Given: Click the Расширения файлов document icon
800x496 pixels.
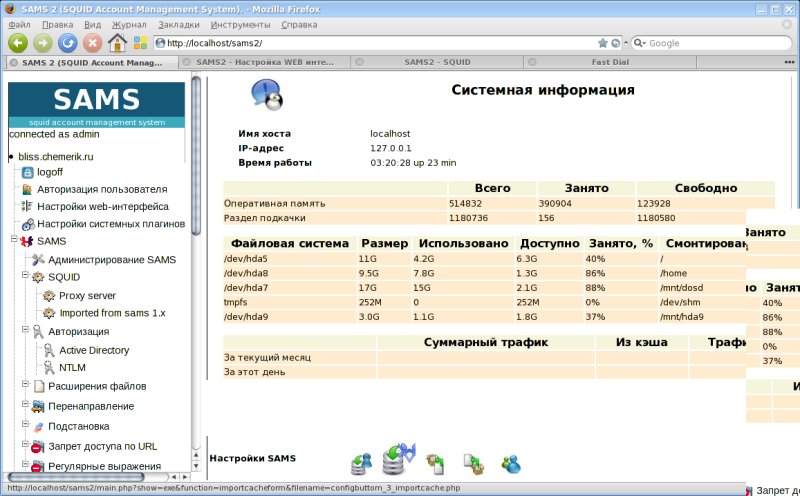Looking at the screenshot, I should tap(39, 386).
